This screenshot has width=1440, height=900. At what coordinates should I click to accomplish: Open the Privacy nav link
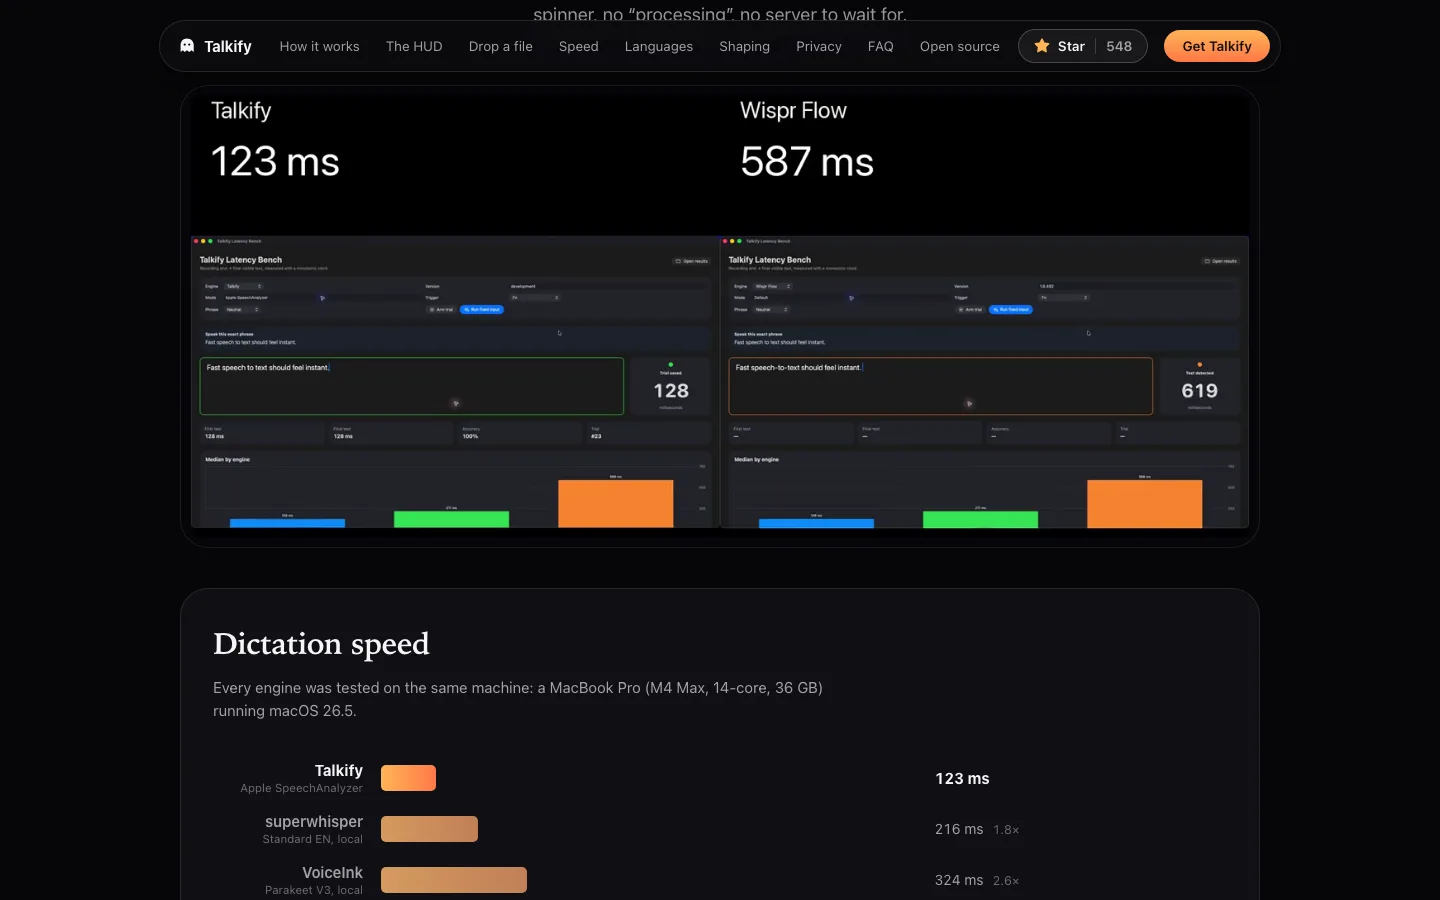pyautogui.click(x=818, y=46)
